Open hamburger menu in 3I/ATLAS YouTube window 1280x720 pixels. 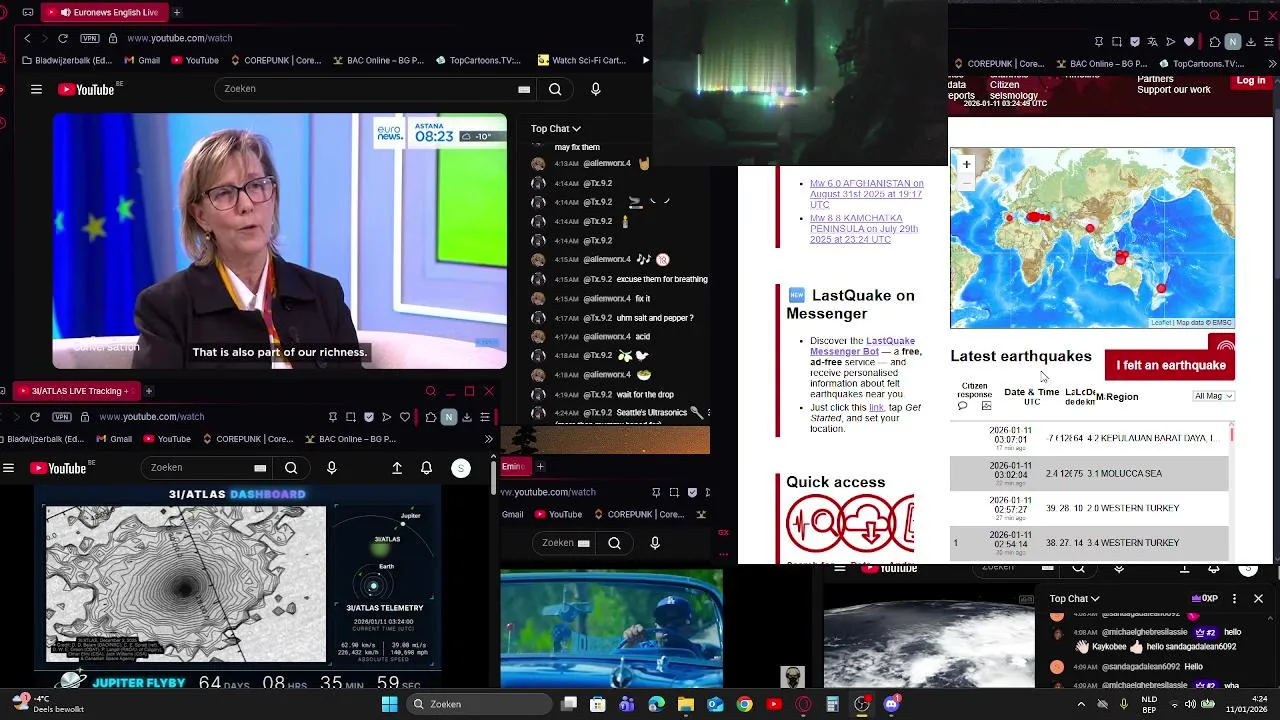tap(8, 468)
